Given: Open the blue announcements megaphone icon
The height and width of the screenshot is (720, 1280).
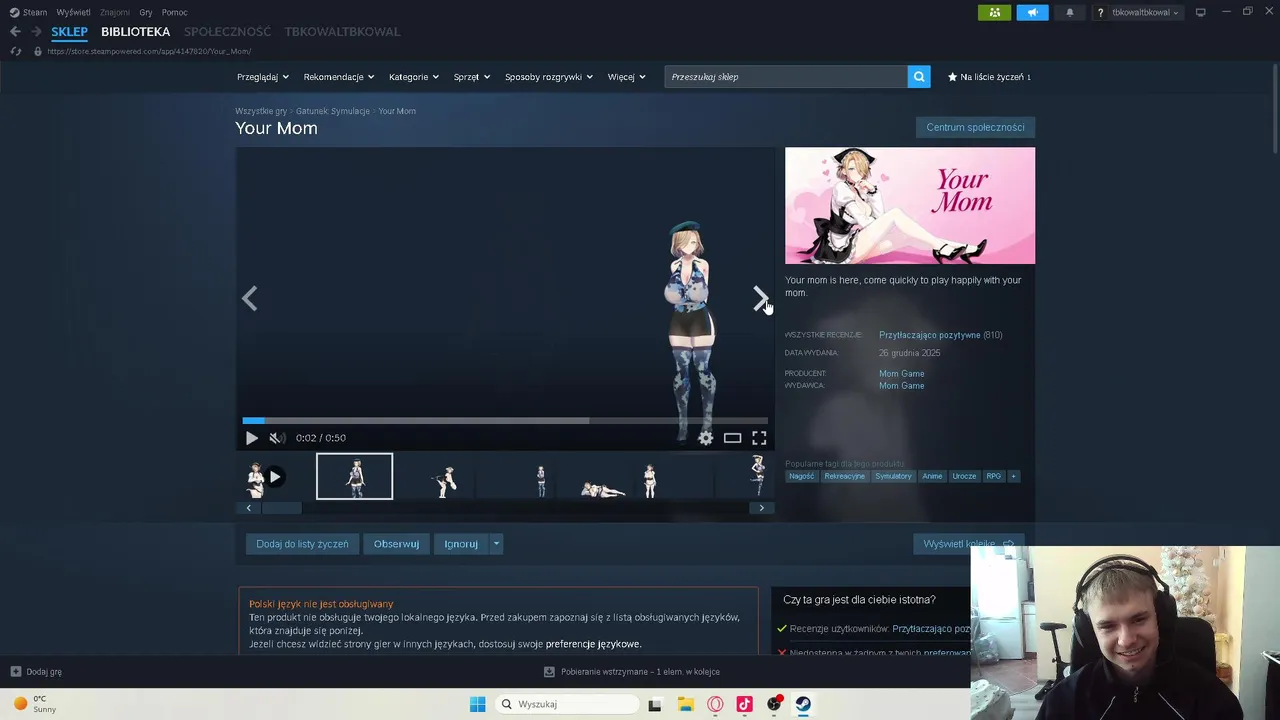Looking at the screenshot, I should [x=1032, y=12].
